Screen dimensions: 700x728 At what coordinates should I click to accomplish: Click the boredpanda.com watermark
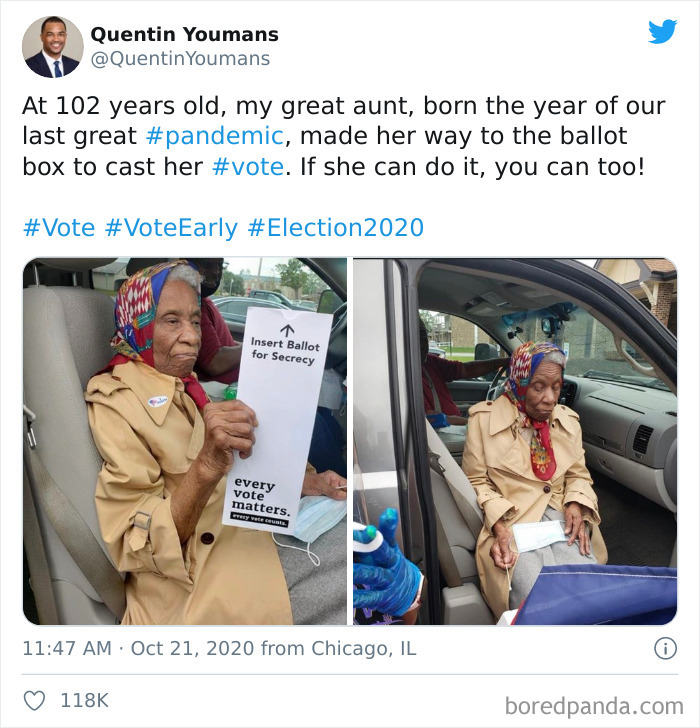coord(594,706)
